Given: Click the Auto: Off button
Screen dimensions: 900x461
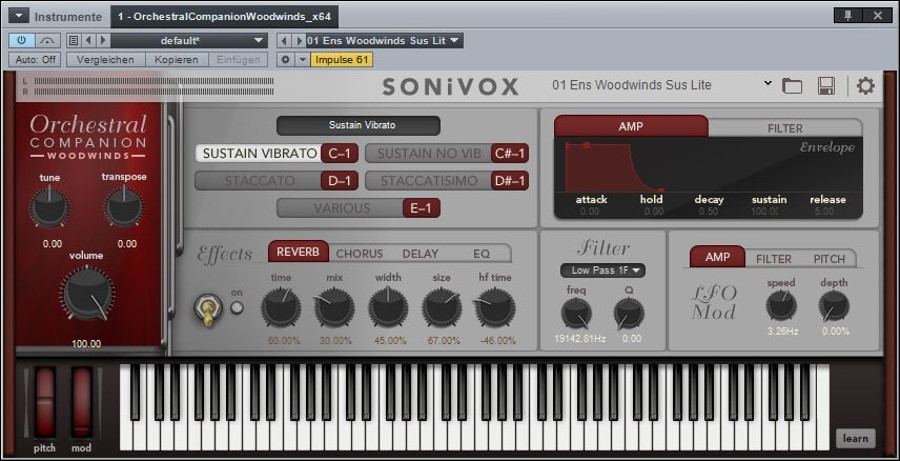Looking at the screenshot, I should point(34,60).
